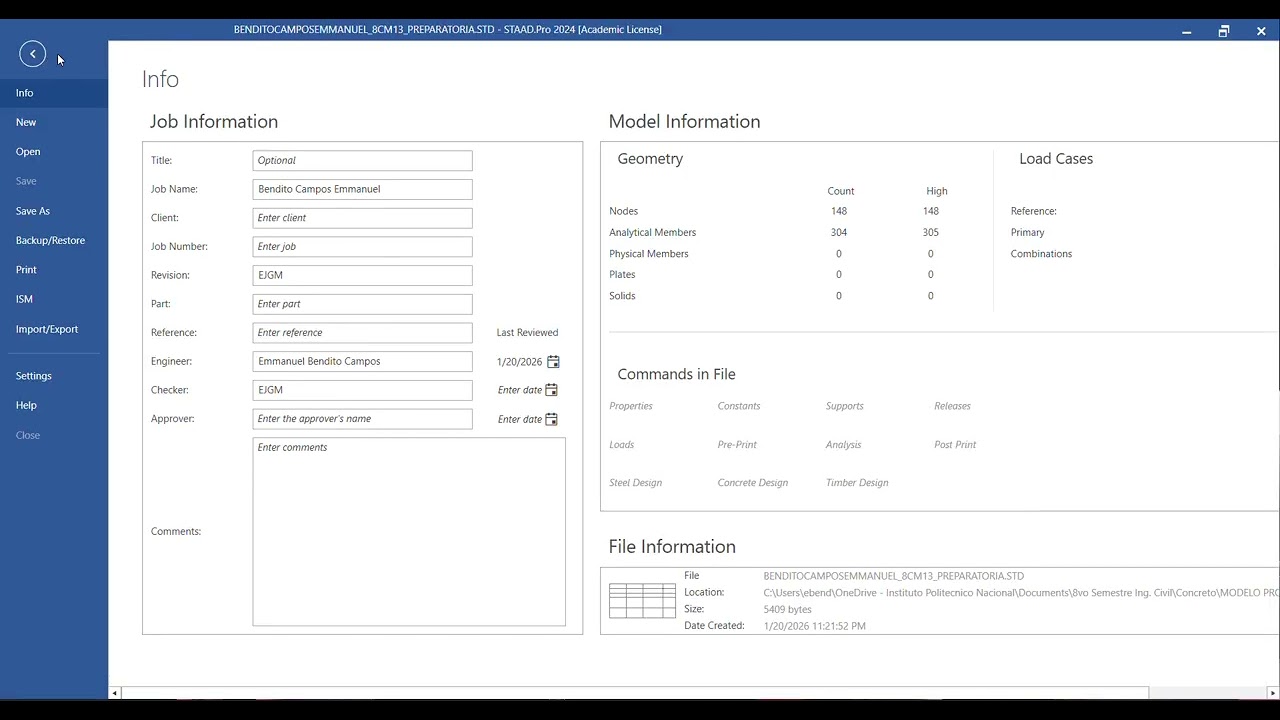Viewport: 1280px width, 720px height.
Task: Click the Nodes count value 148
Action: coord(839,211)
